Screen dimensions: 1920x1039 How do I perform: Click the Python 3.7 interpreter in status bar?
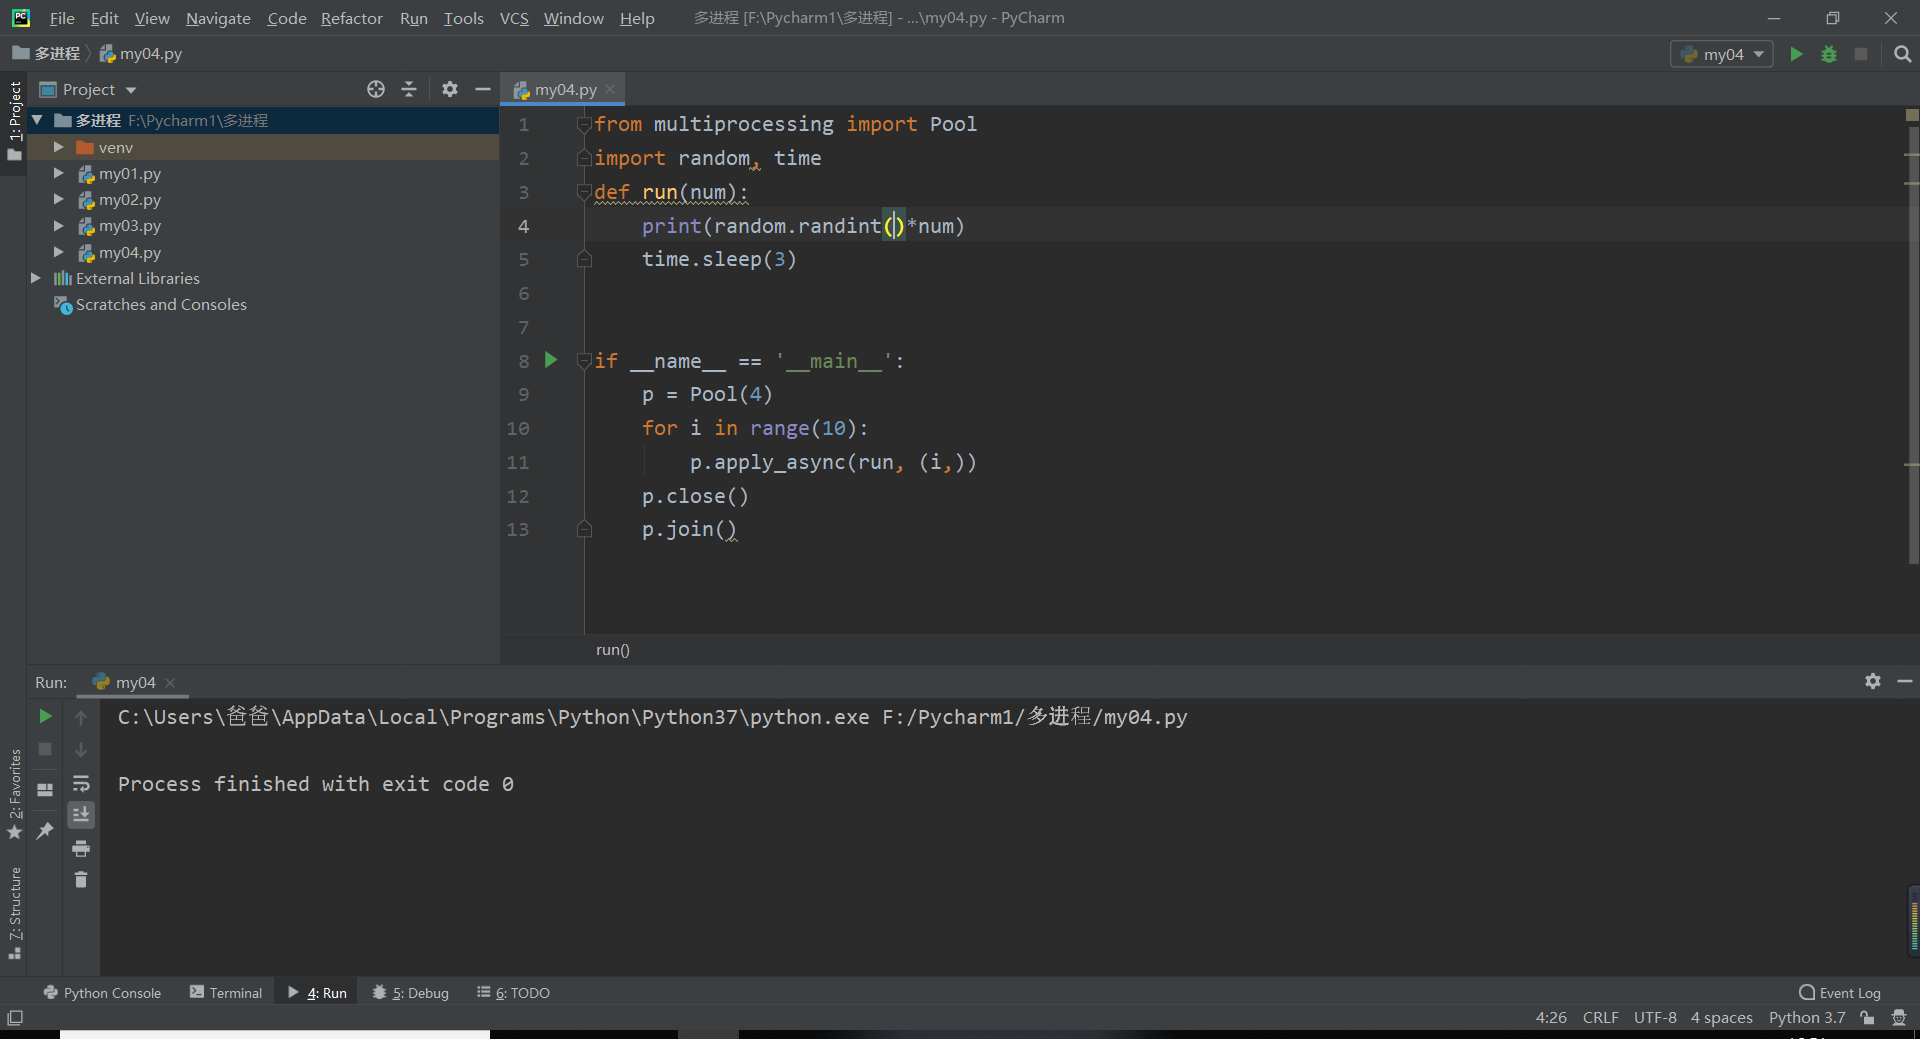[1806, 1018]
